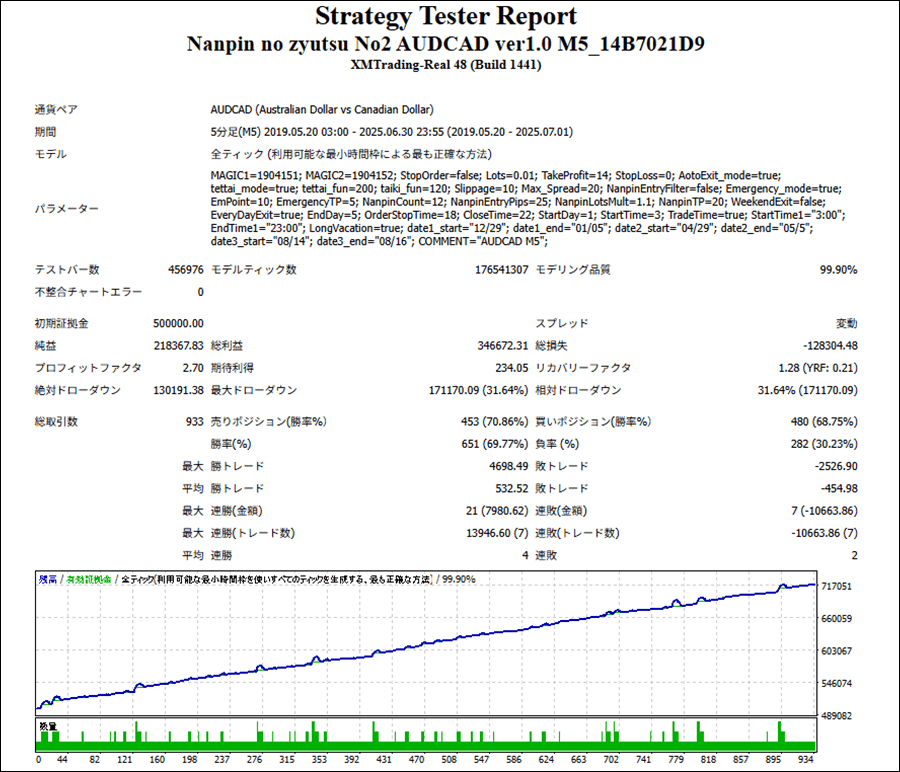Click the chart axis value 546074

pos(837,684)
